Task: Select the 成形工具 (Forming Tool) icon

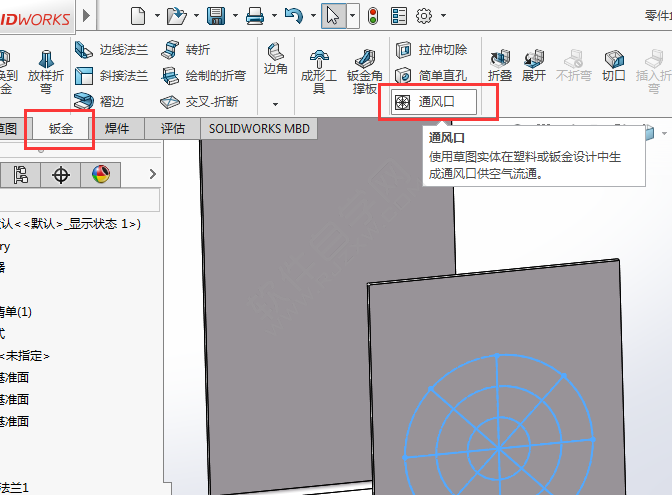Action: 319,70
